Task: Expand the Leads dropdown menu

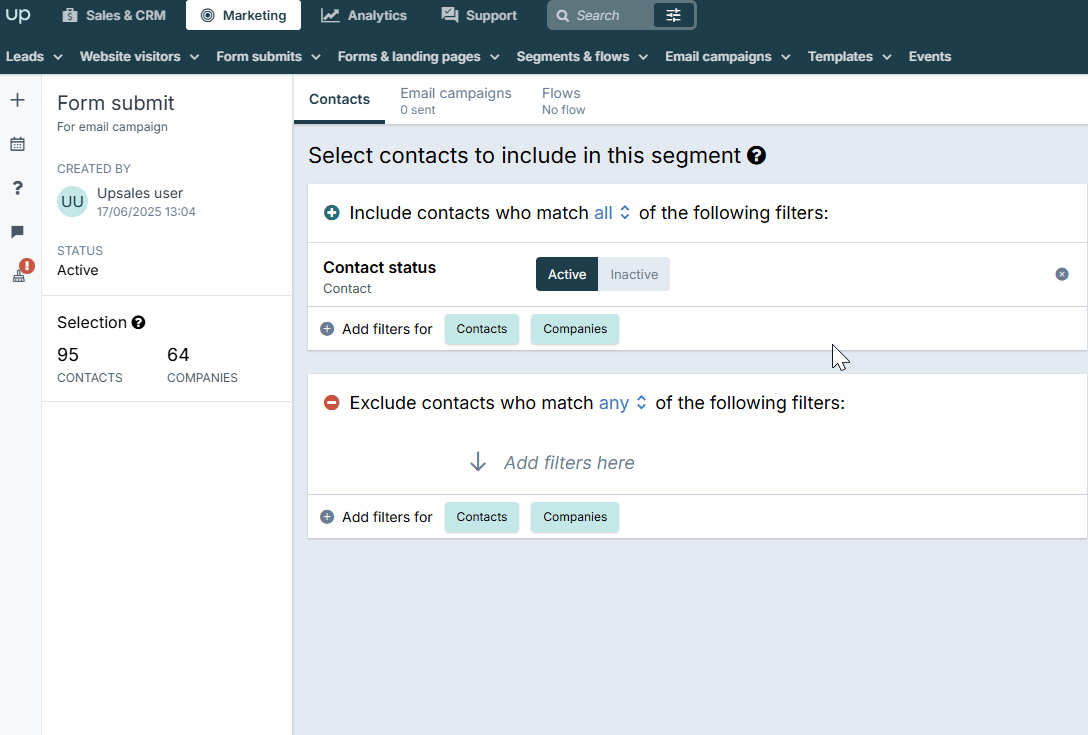Action: tap(34, 56)
